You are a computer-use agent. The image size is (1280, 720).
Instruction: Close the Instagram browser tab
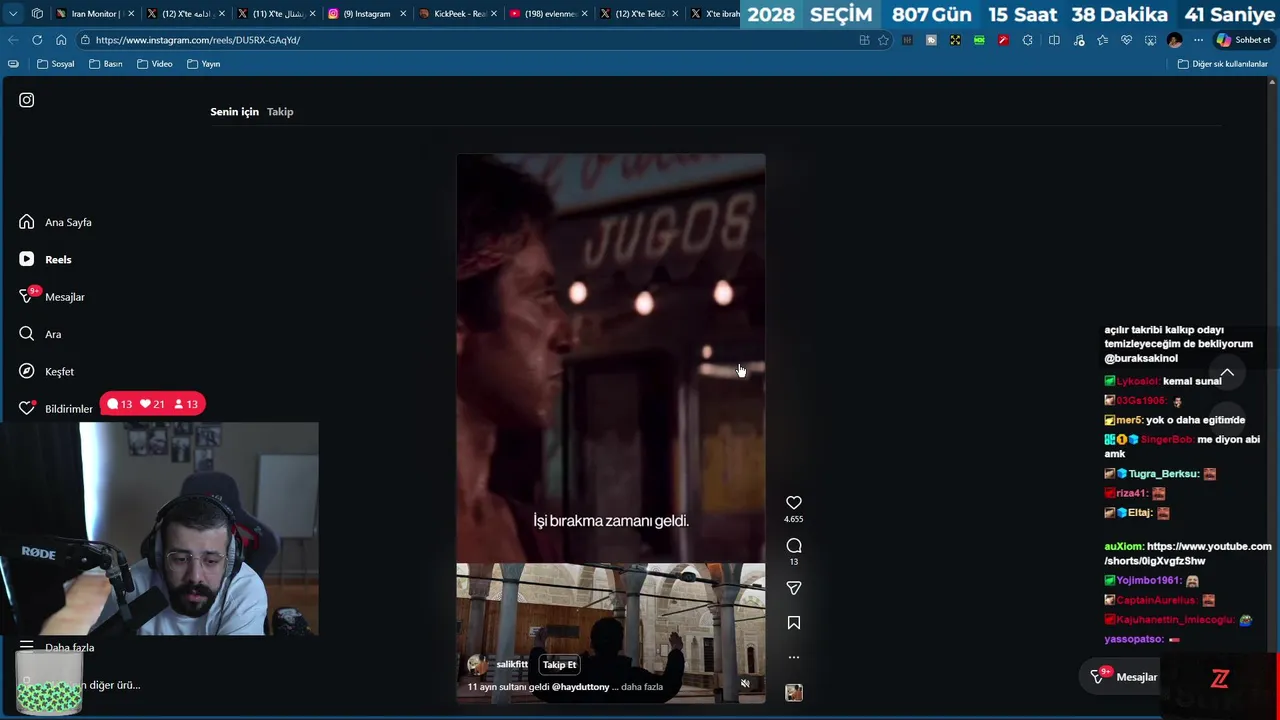point(403,14)
